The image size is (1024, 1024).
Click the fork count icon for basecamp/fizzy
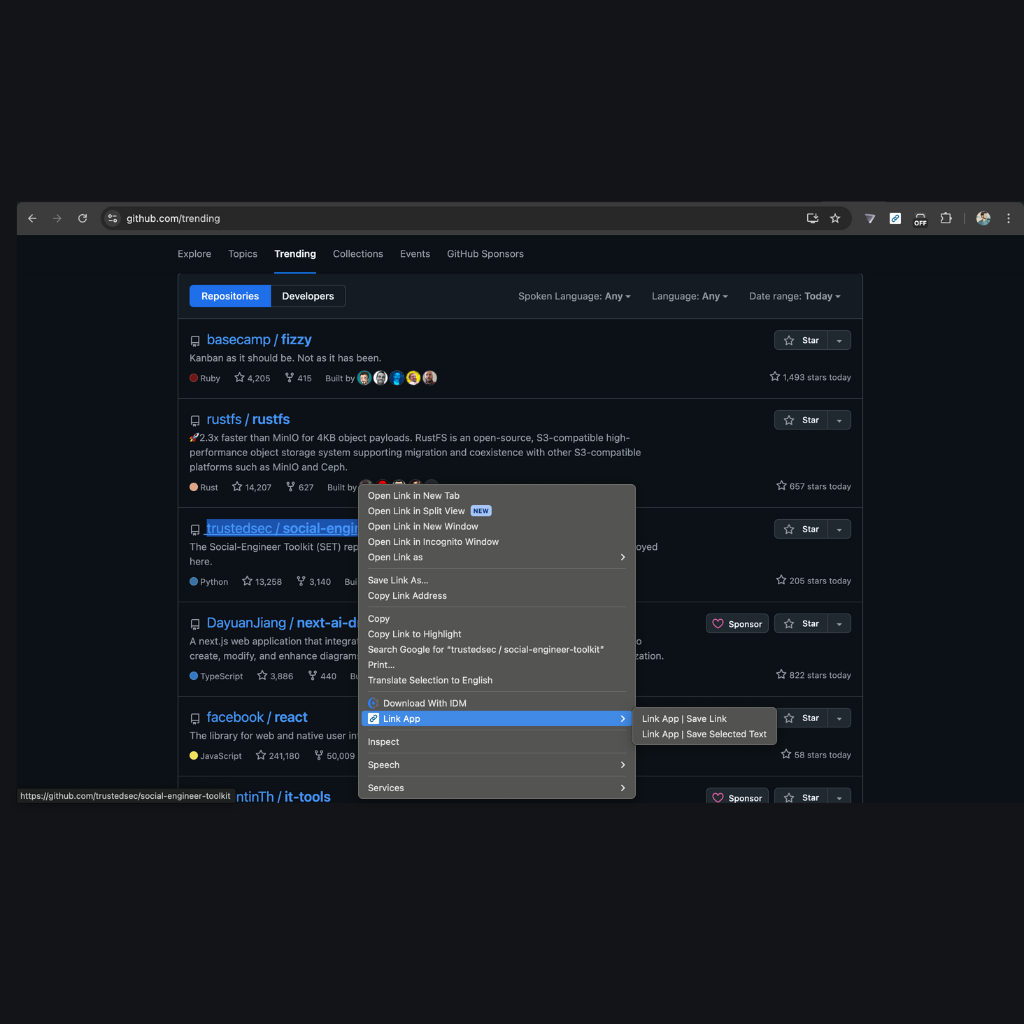[290, 378]
